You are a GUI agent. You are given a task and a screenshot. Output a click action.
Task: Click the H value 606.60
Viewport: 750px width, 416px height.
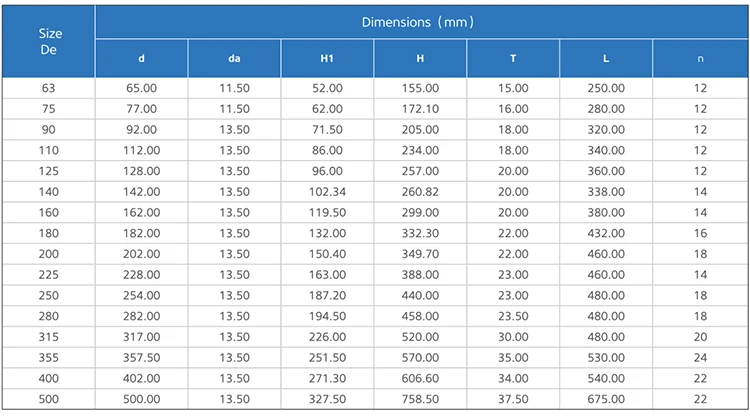click(x=420, y=379)
